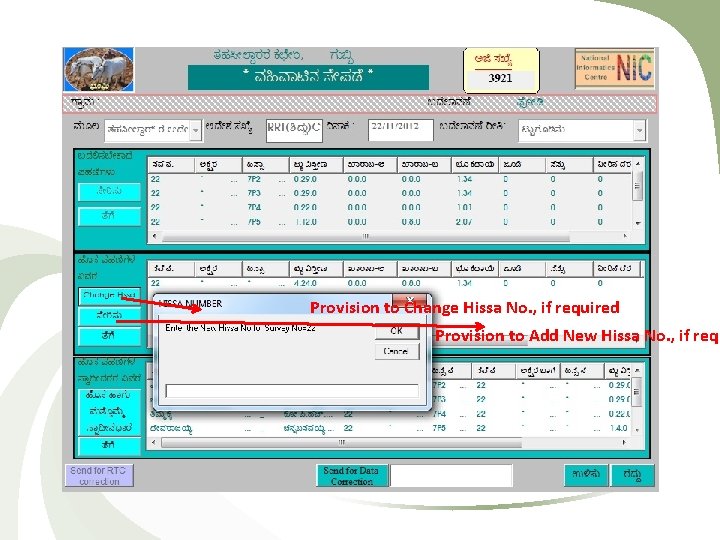This screenshot has height=540, width=720.
Task: Click the up arrow of the owner table's vertical scrollbar
Action: tap(637, 370)
